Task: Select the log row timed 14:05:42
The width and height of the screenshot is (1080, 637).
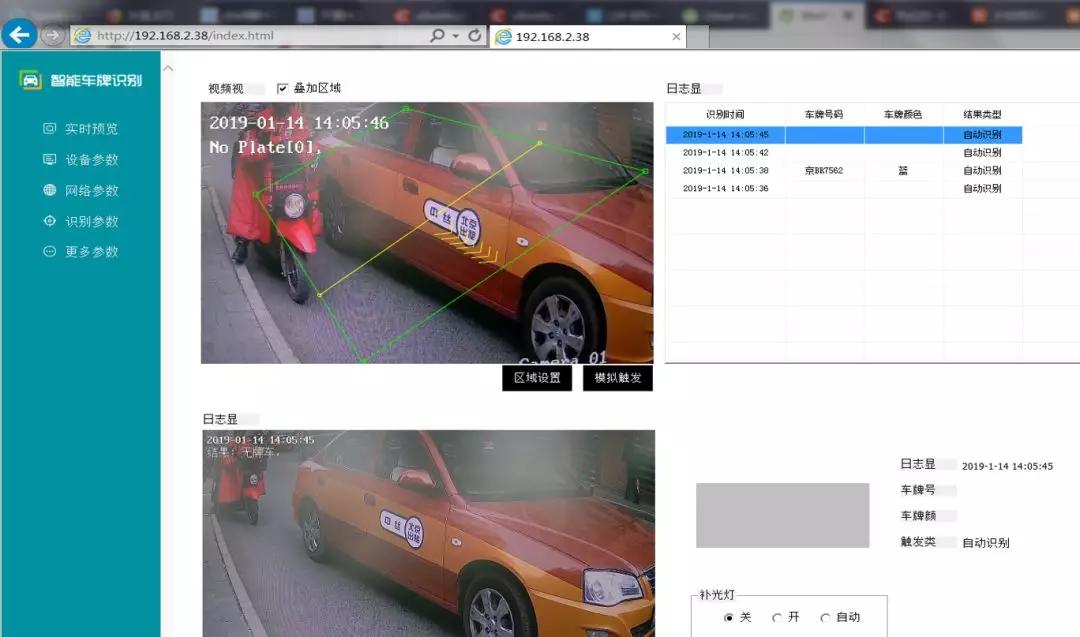Action: 844,153
